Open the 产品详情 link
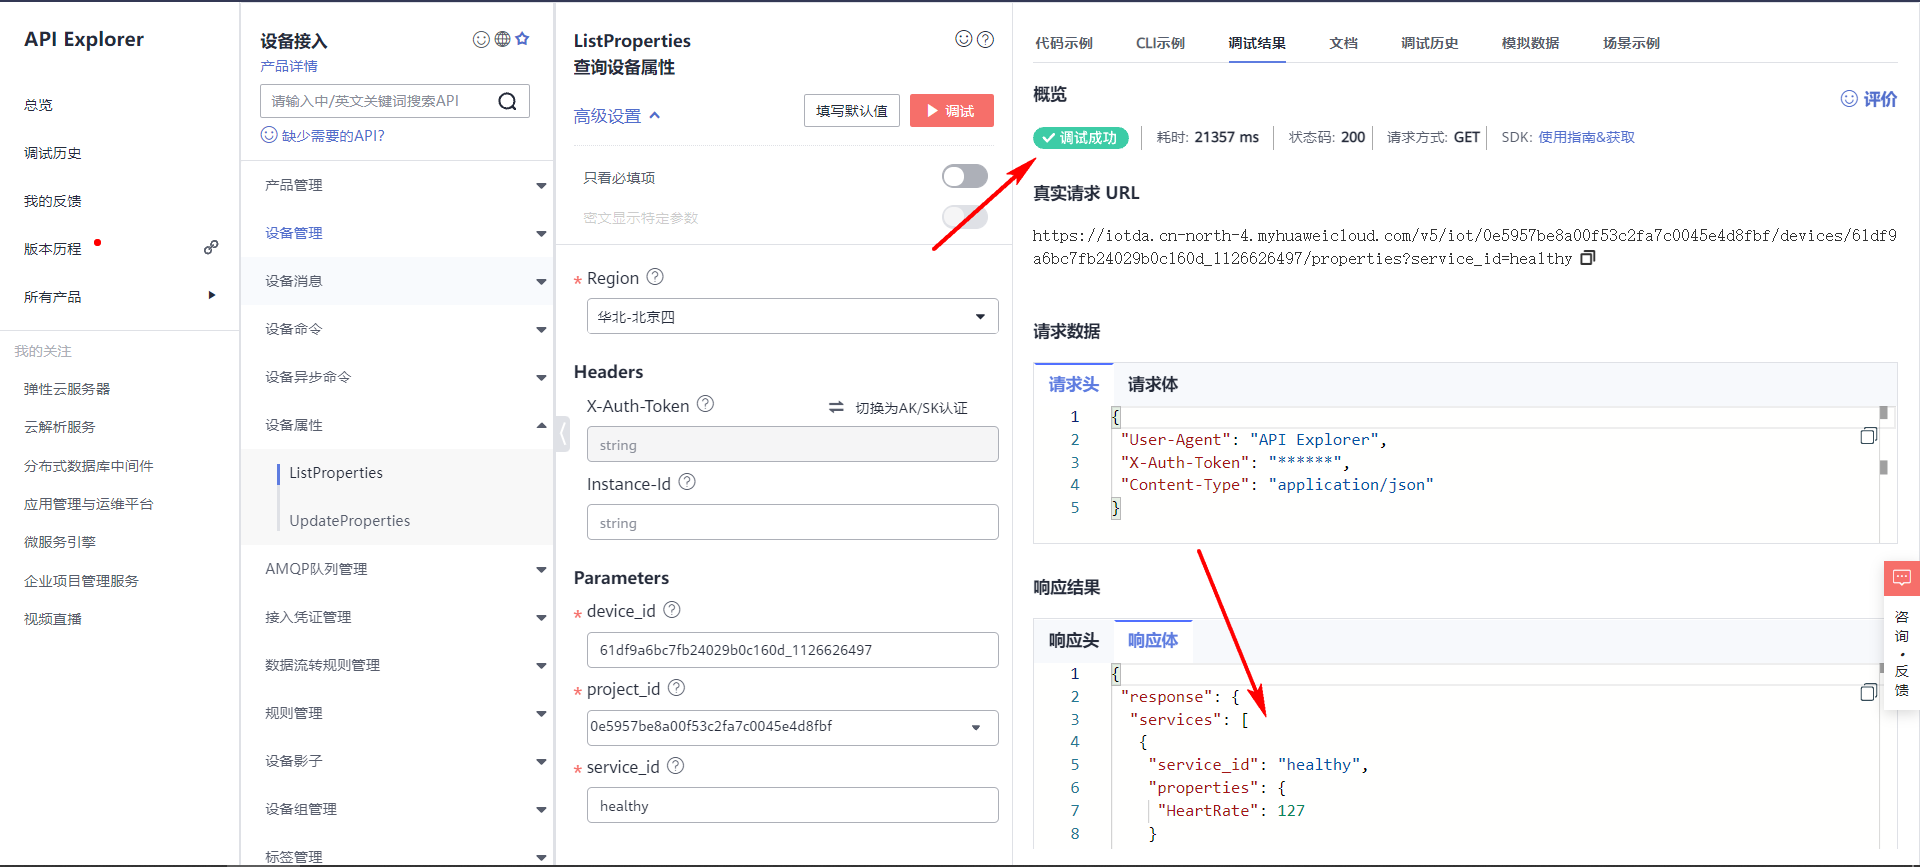The image size is (1920, 867). coord(289,66)
